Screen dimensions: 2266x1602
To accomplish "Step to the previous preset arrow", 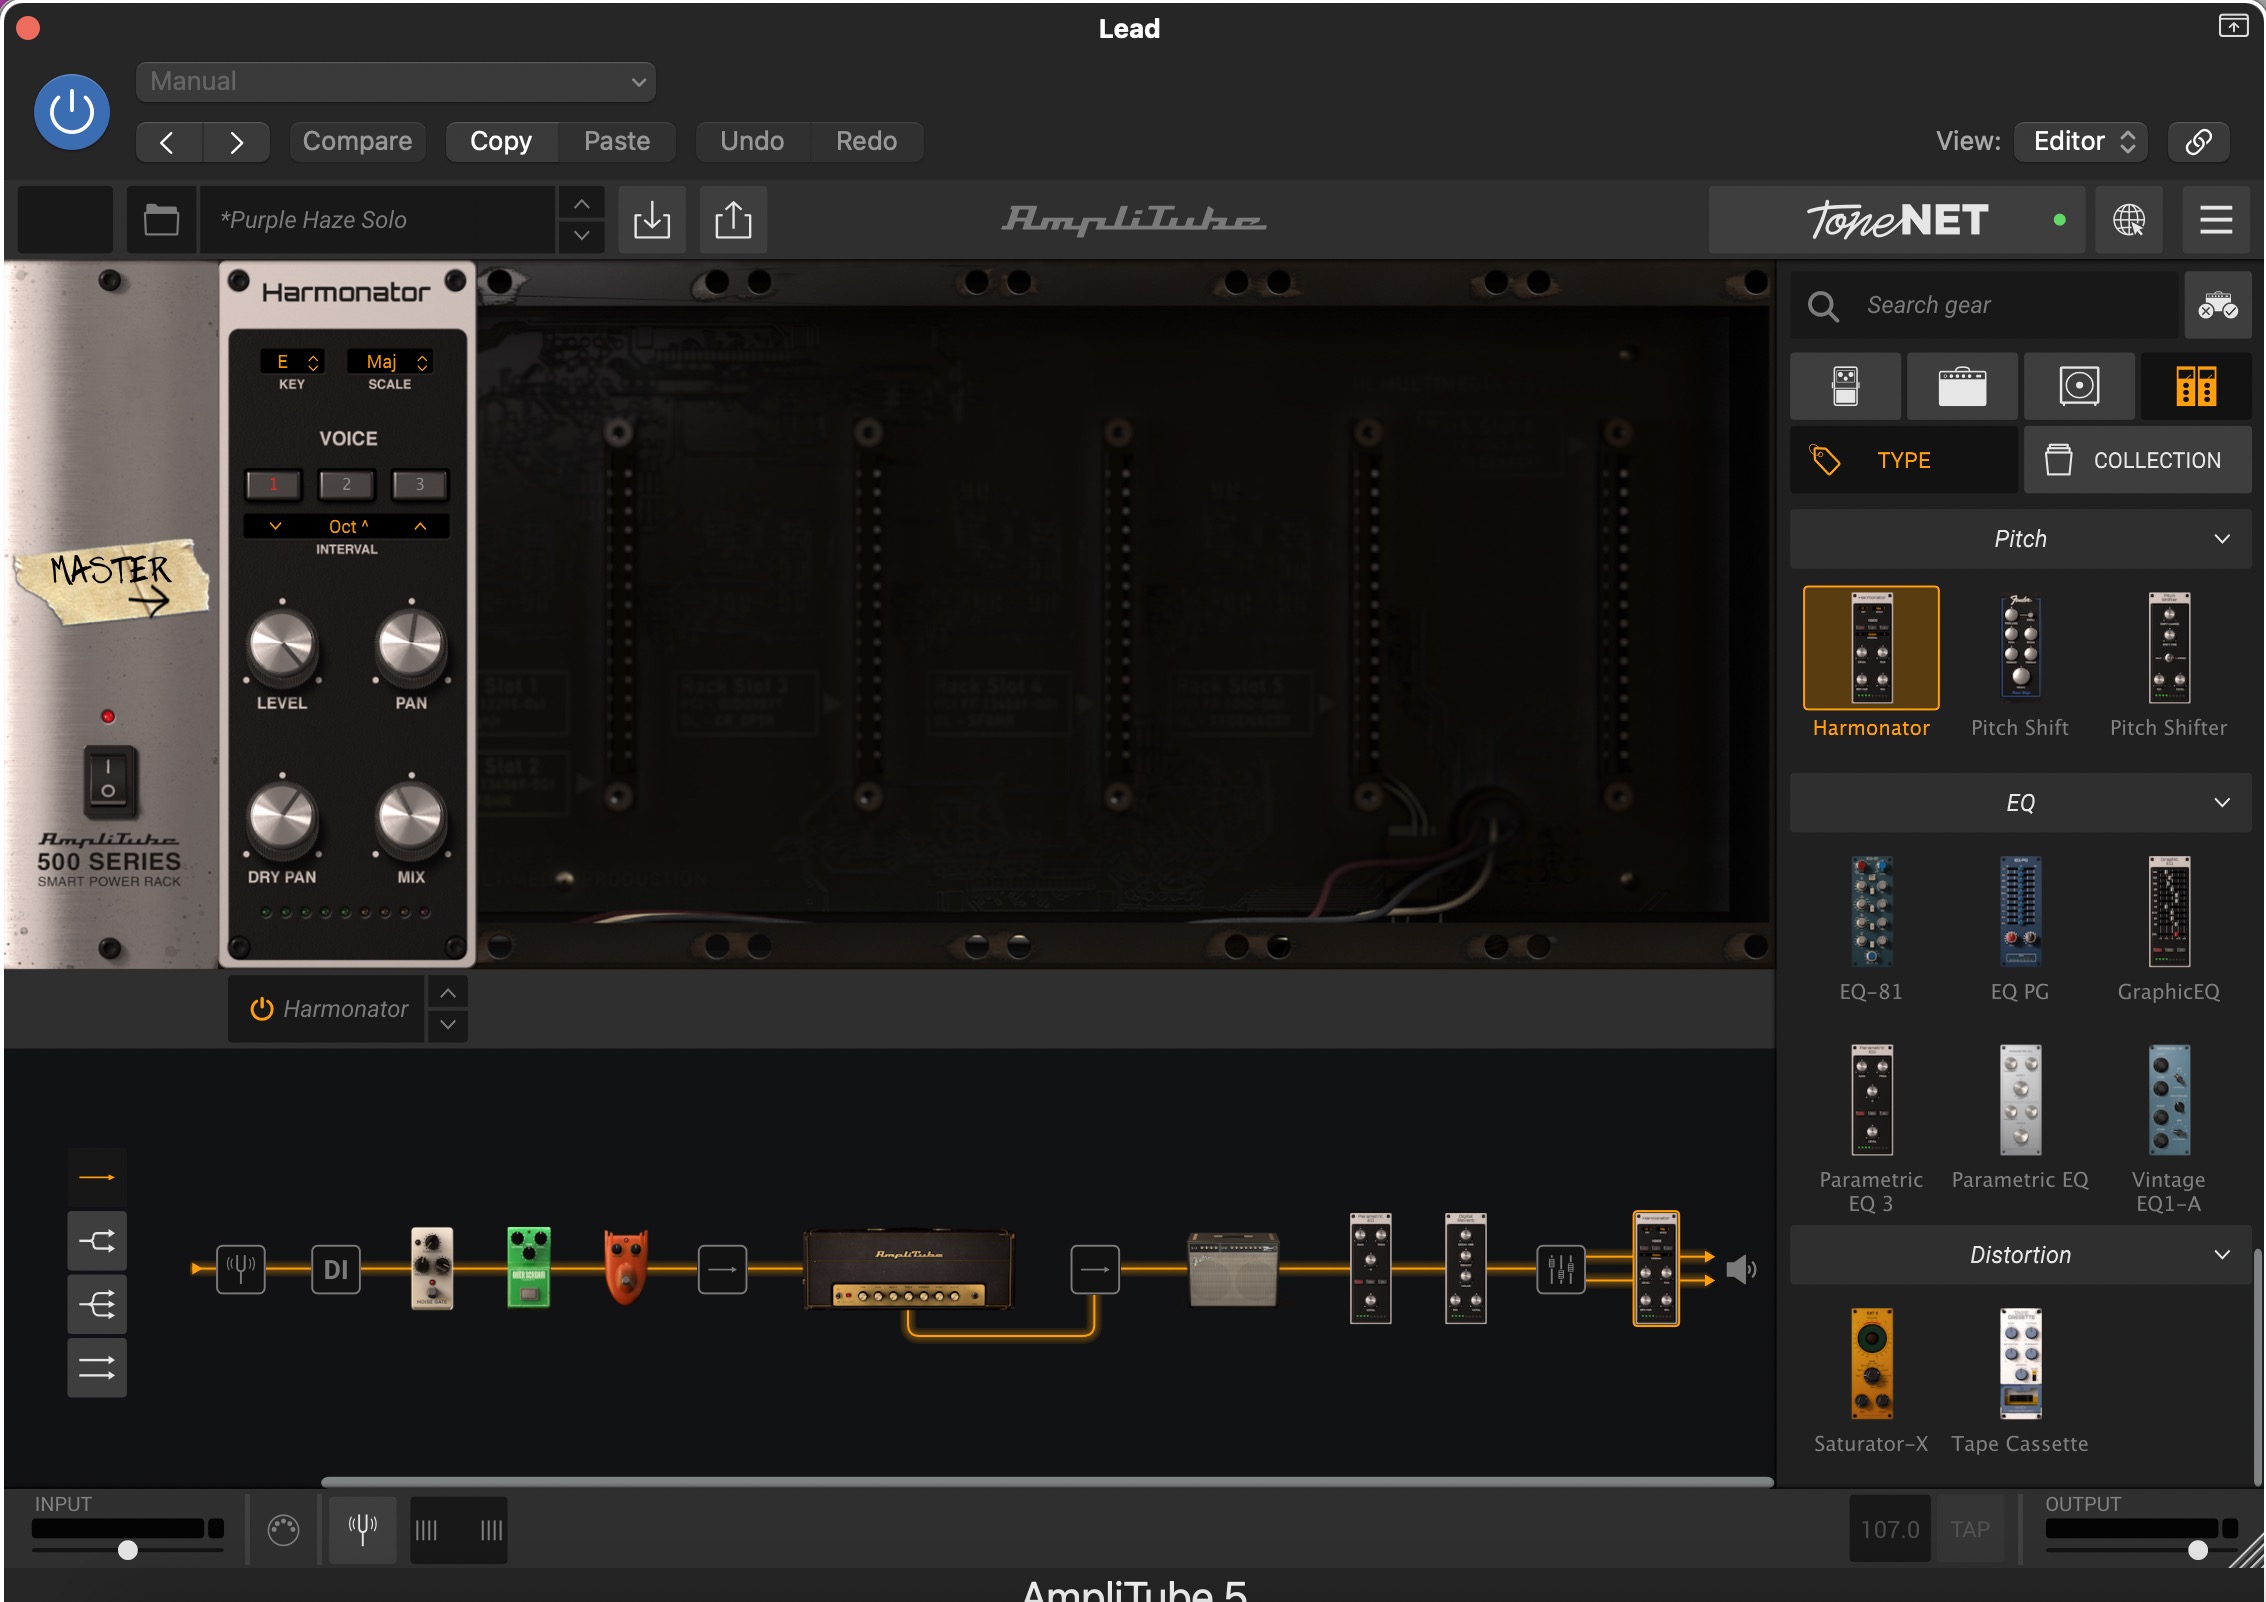I will [582, 204].
